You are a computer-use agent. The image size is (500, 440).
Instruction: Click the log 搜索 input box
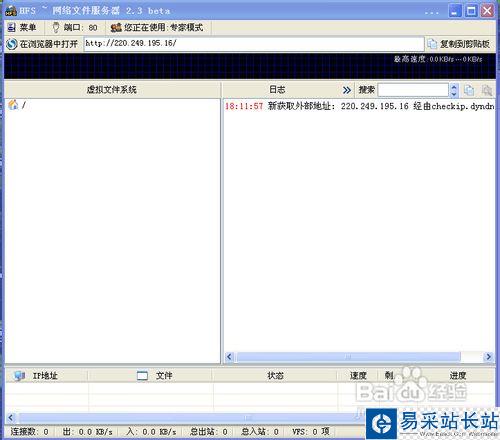point(413,90)
